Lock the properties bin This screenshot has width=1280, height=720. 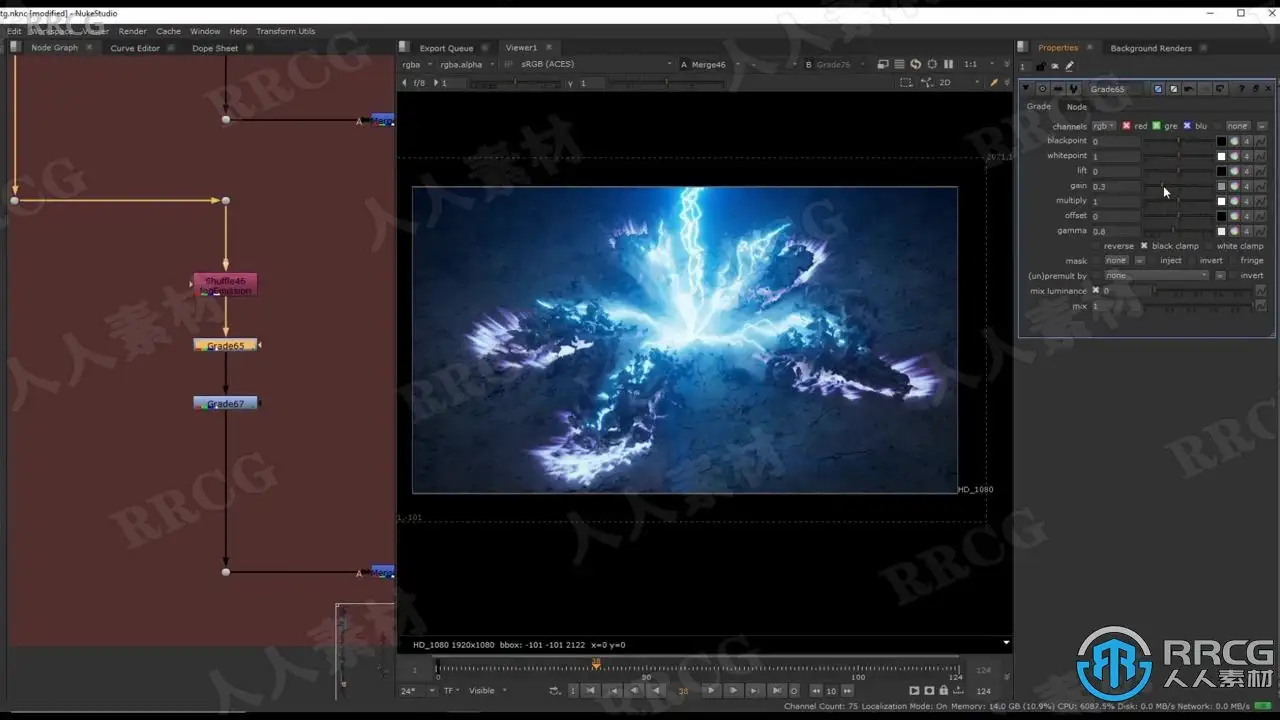[x=1041, y=67]
